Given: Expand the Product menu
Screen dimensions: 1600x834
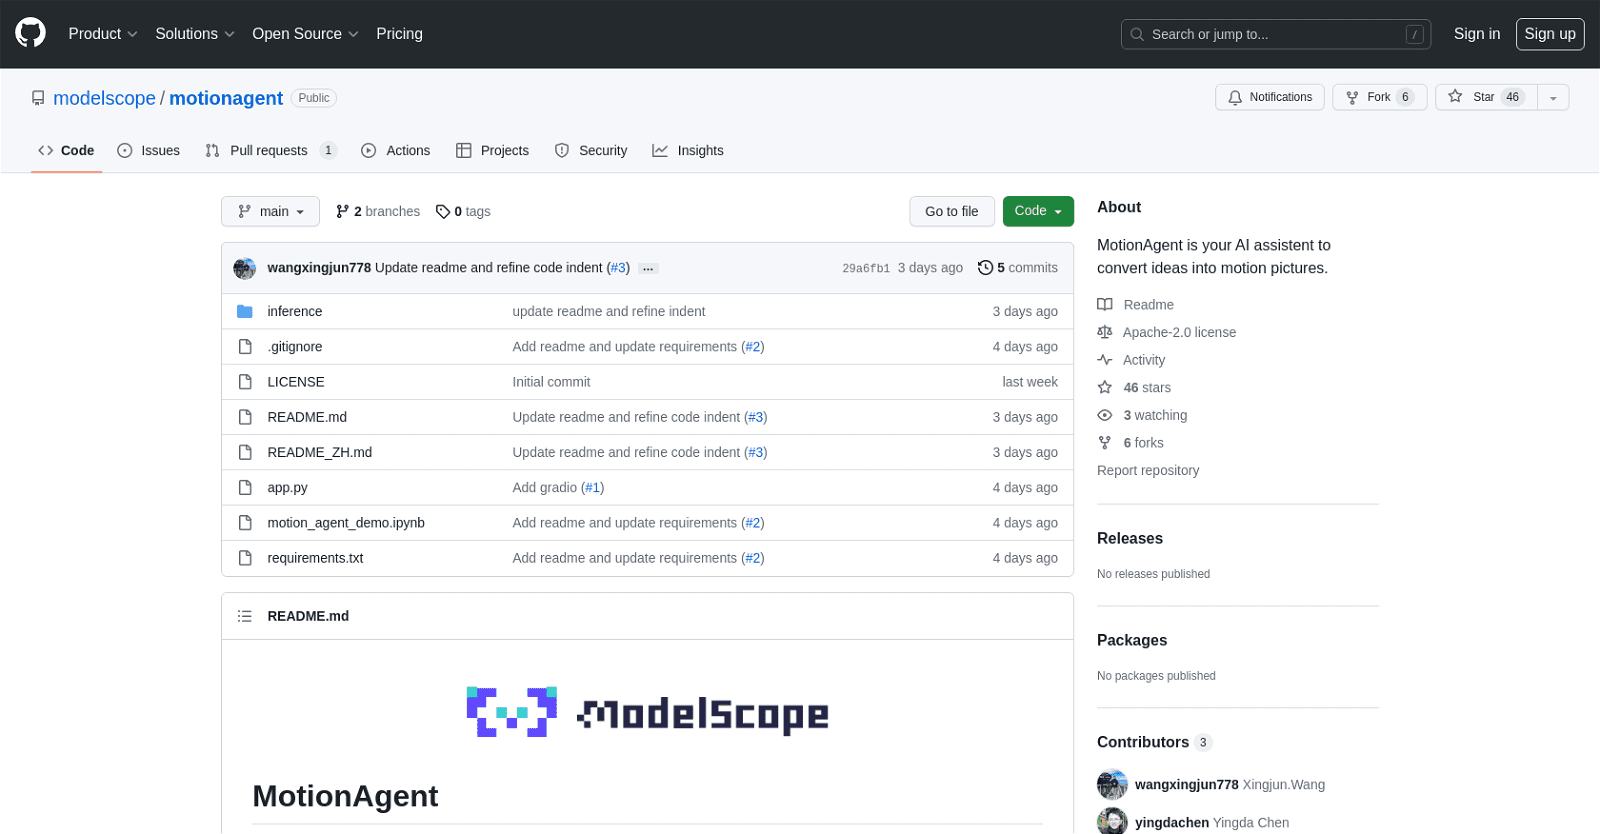Looking at the screenshot, I should pyautogui.click(x=103, y=34).
